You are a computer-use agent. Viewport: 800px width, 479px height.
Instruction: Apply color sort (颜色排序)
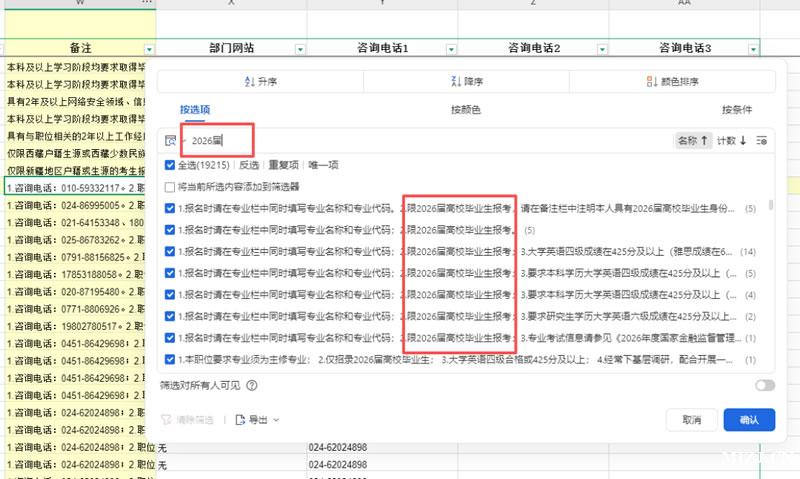[x=673, y=82]
